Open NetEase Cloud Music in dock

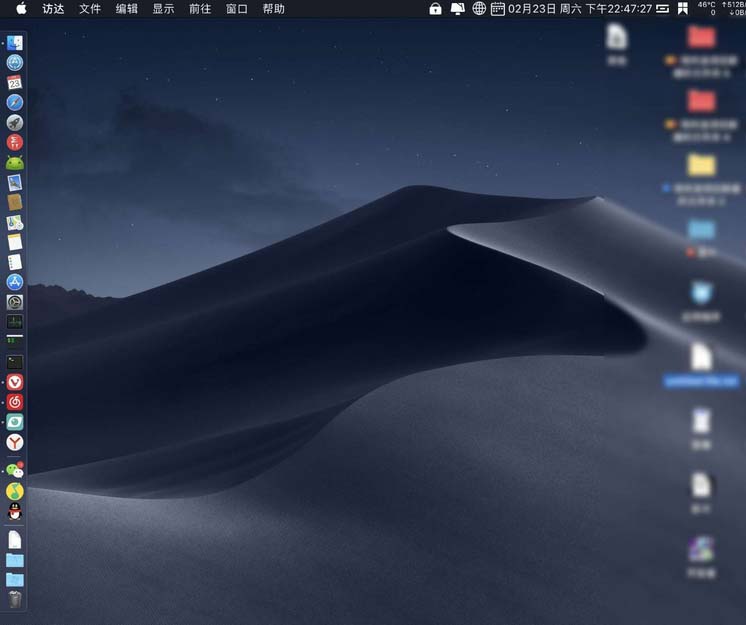pyautogui.click(x=15, y=402)
